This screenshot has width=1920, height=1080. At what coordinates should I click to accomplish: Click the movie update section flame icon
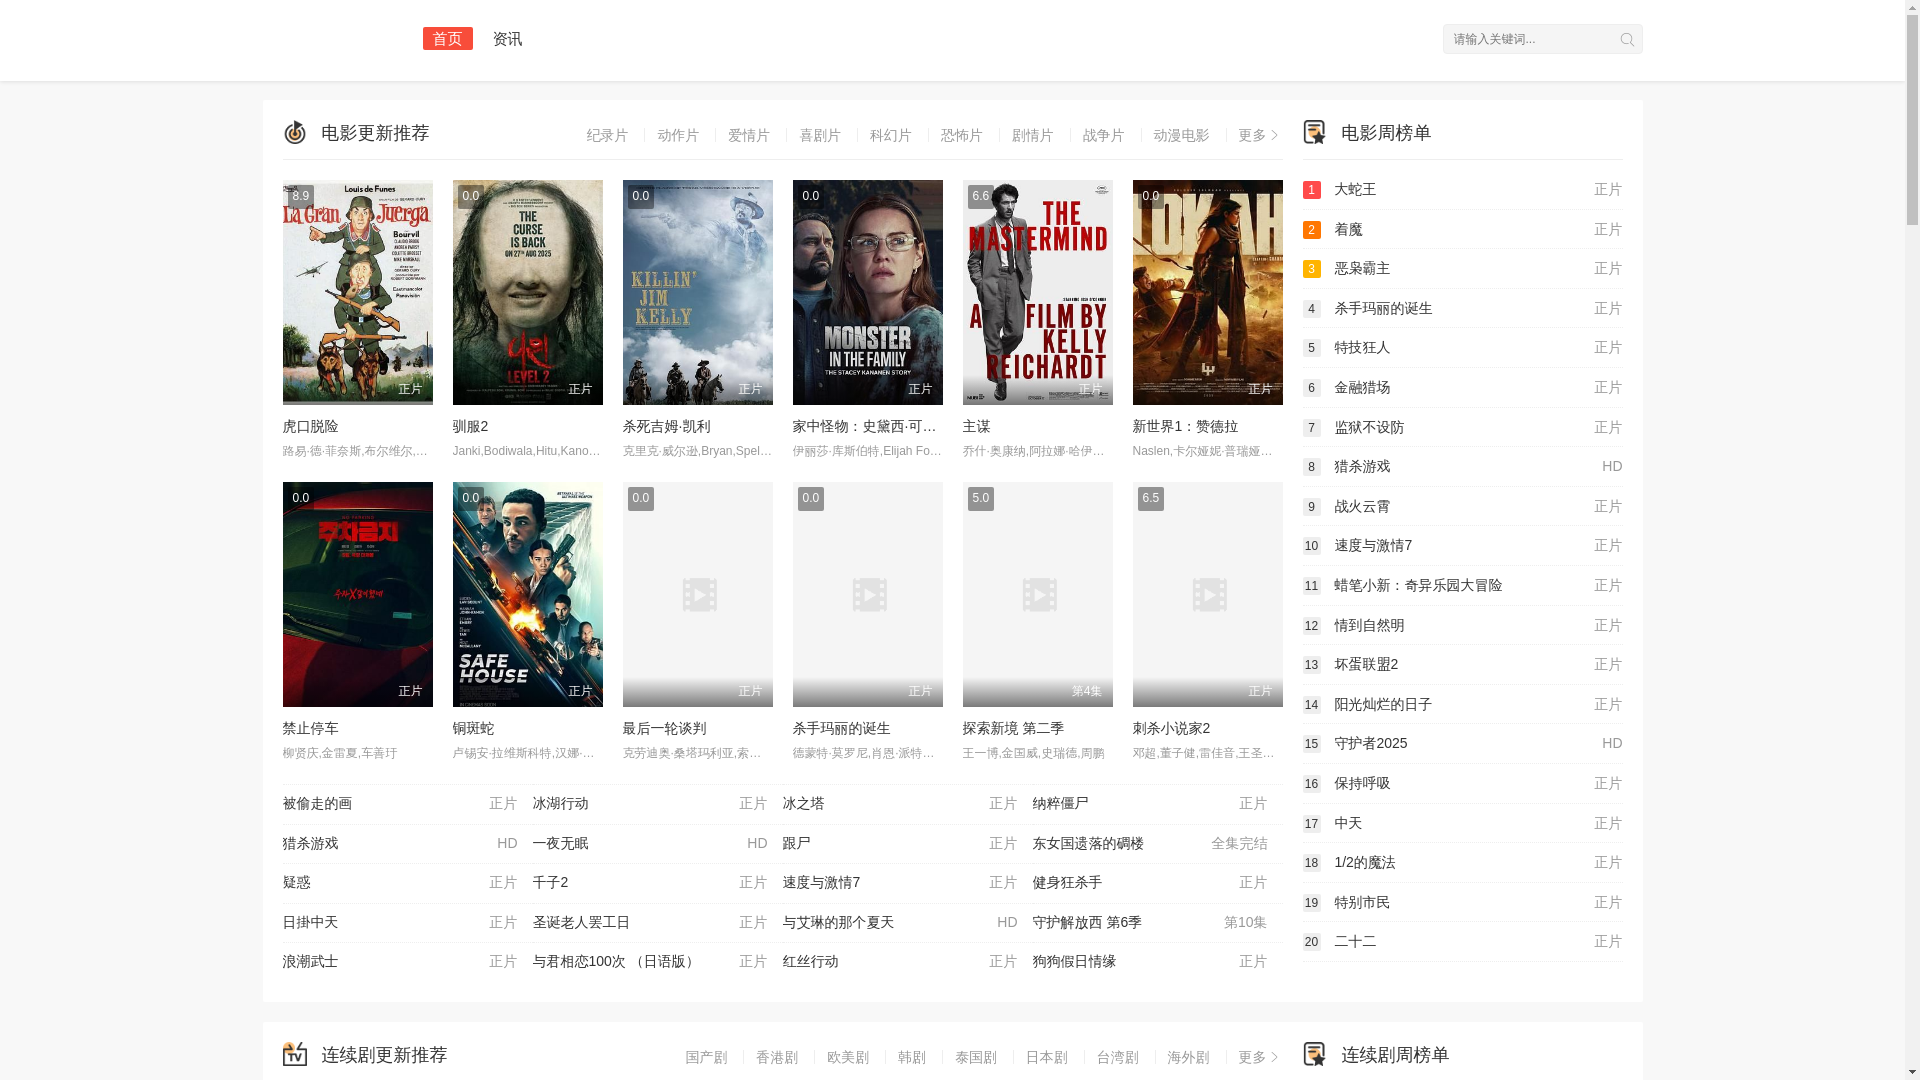pyautogui.click(x=294, y=132)
